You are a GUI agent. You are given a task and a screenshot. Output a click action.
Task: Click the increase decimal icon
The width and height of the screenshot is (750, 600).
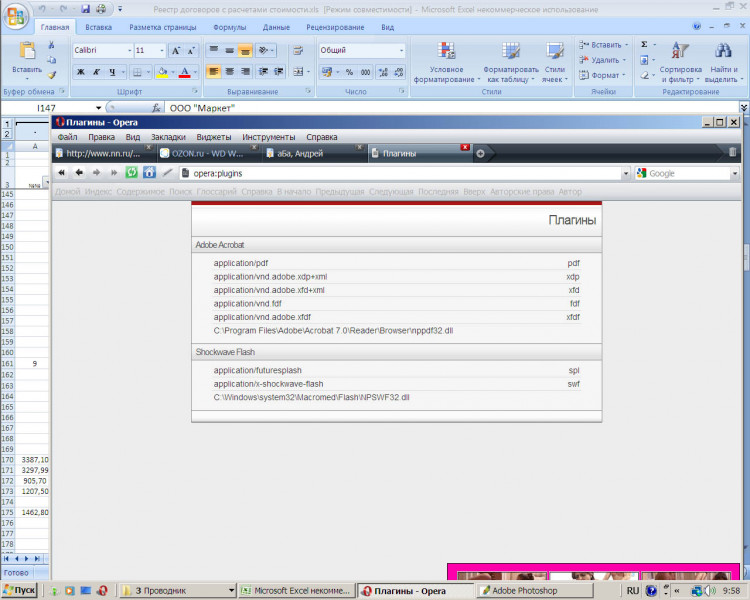[383, 72]
